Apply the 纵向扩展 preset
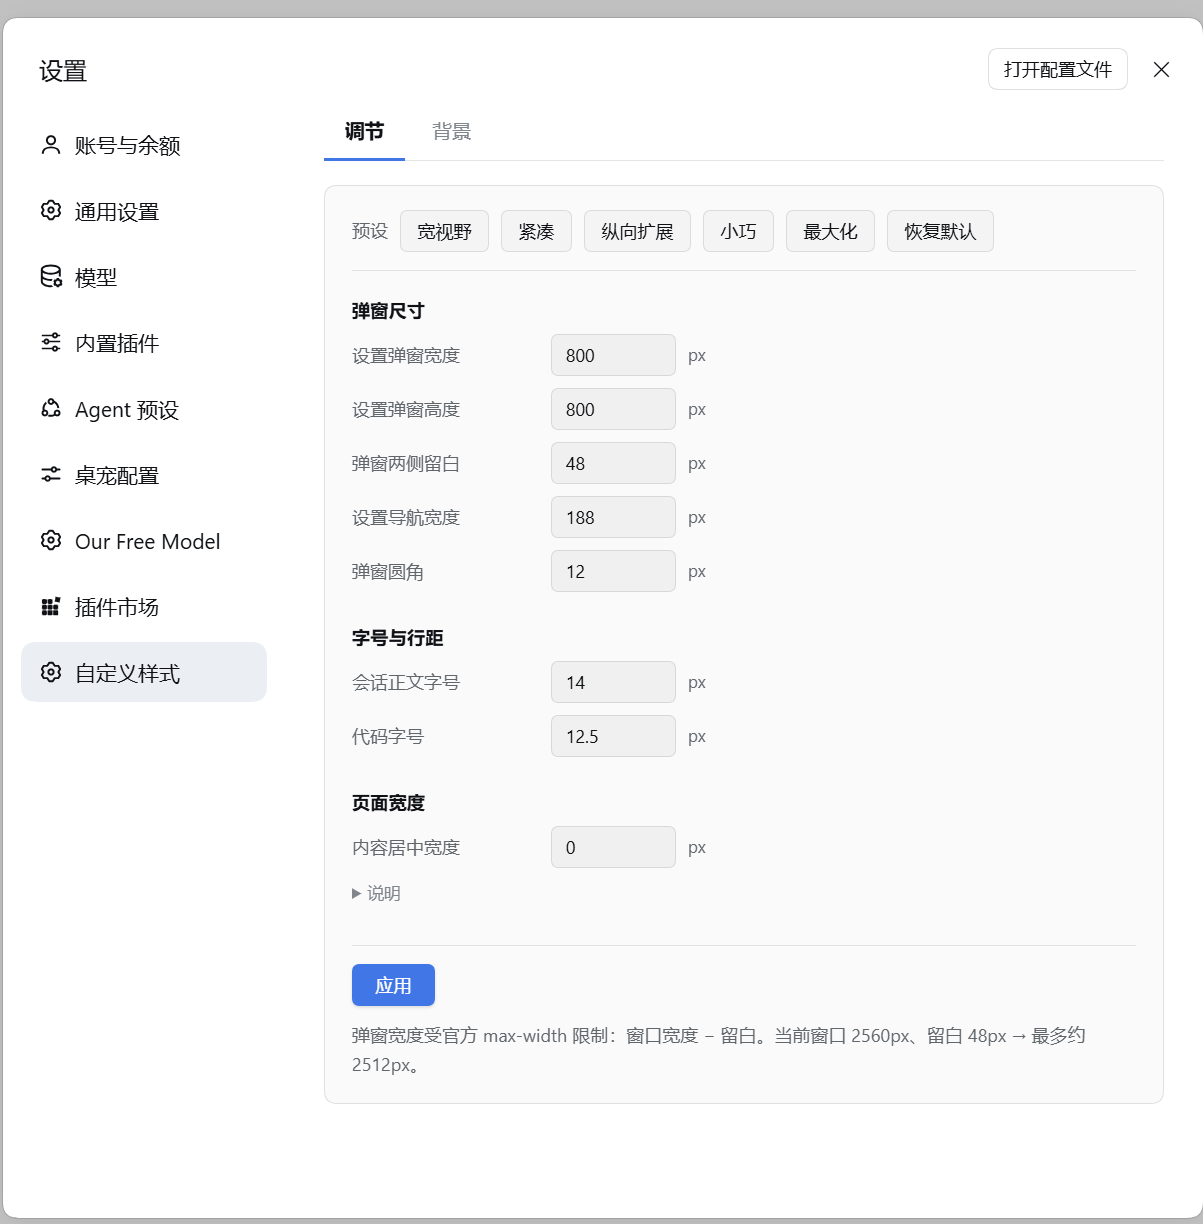Screen dimensions: 1203x1224 coord(637,231)
